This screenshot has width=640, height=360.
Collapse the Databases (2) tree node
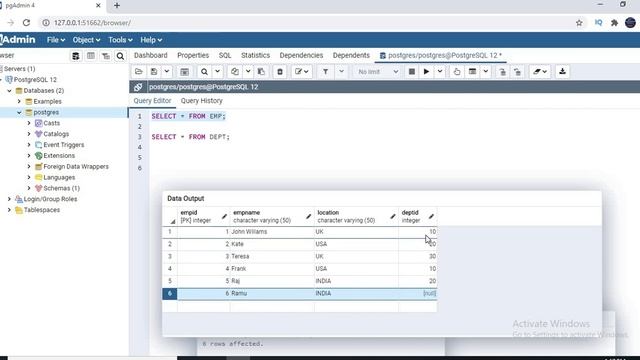tap(9, 91)
